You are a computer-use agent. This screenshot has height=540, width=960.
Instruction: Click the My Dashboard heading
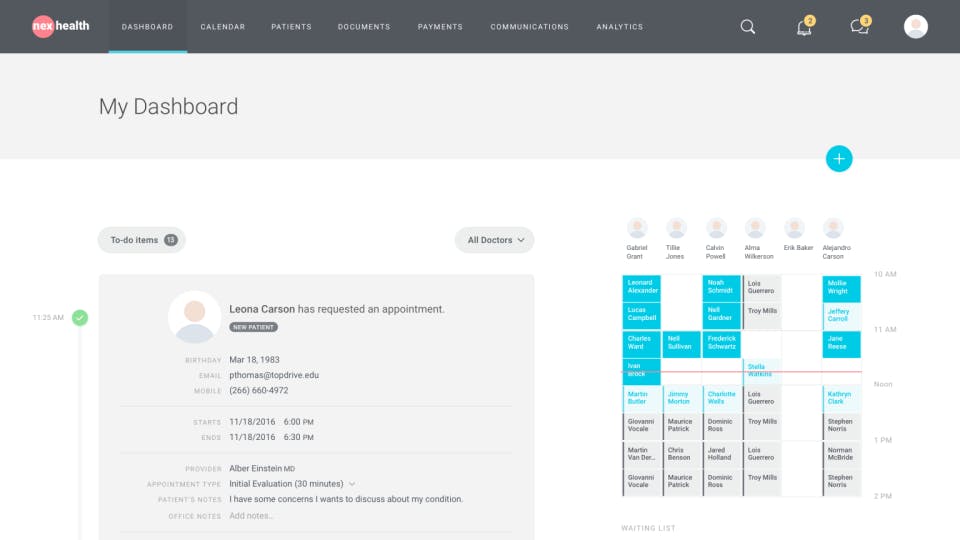168,107
